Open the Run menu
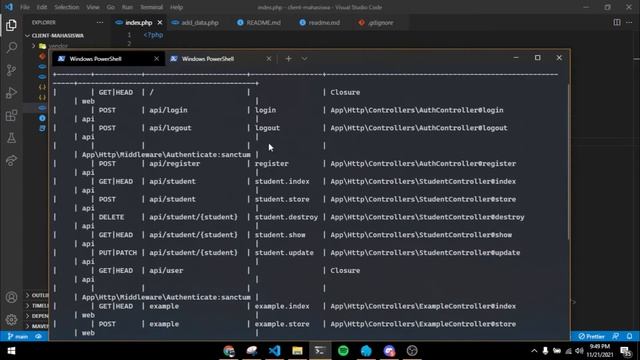 [127, 7]
